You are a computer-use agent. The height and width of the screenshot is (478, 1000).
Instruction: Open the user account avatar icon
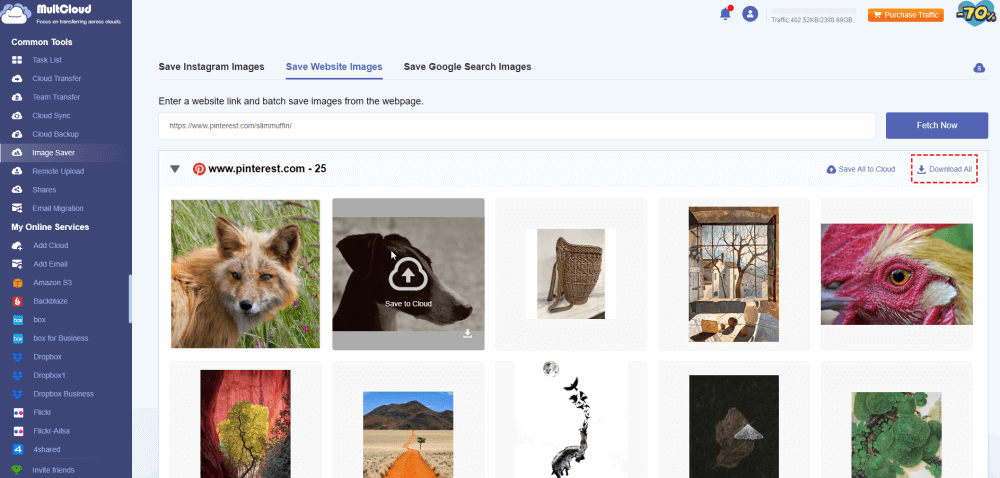click(750, 14)
